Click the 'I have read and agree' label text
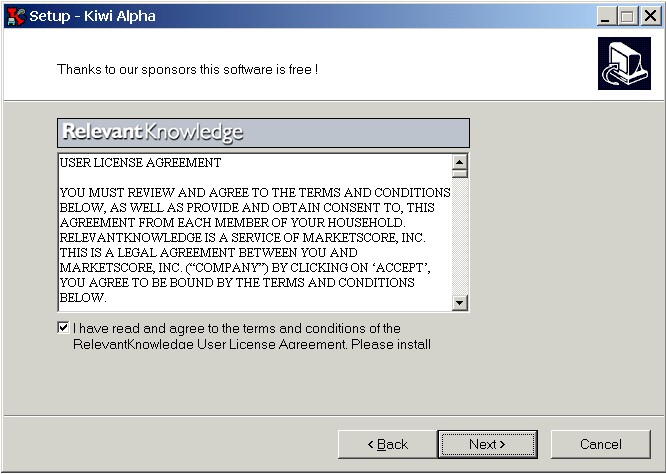This screenshot has height=474, width=666. [237, 328]
